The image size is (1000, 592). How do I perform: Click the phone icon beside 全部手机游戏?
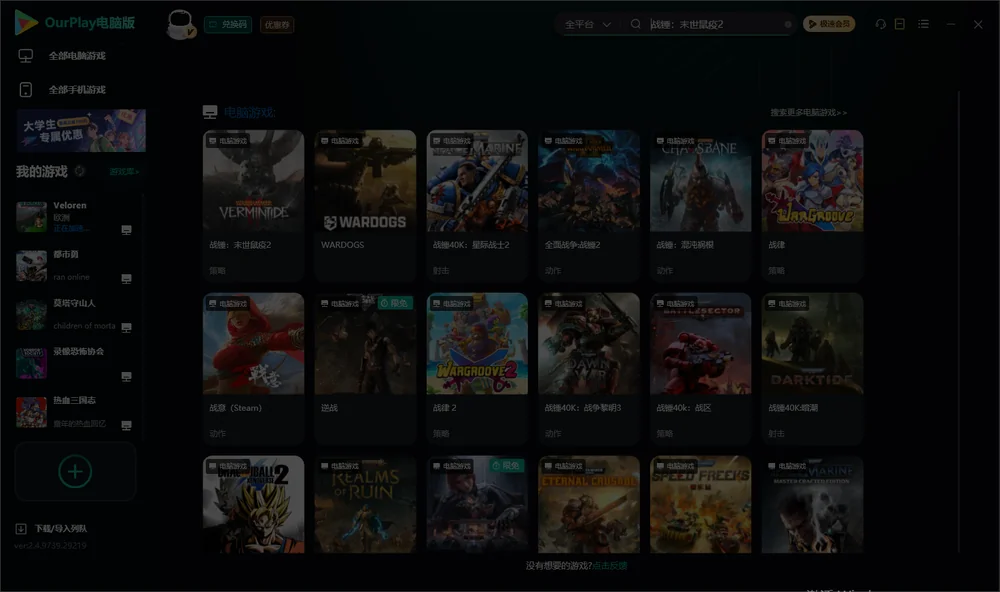point(26,90)
